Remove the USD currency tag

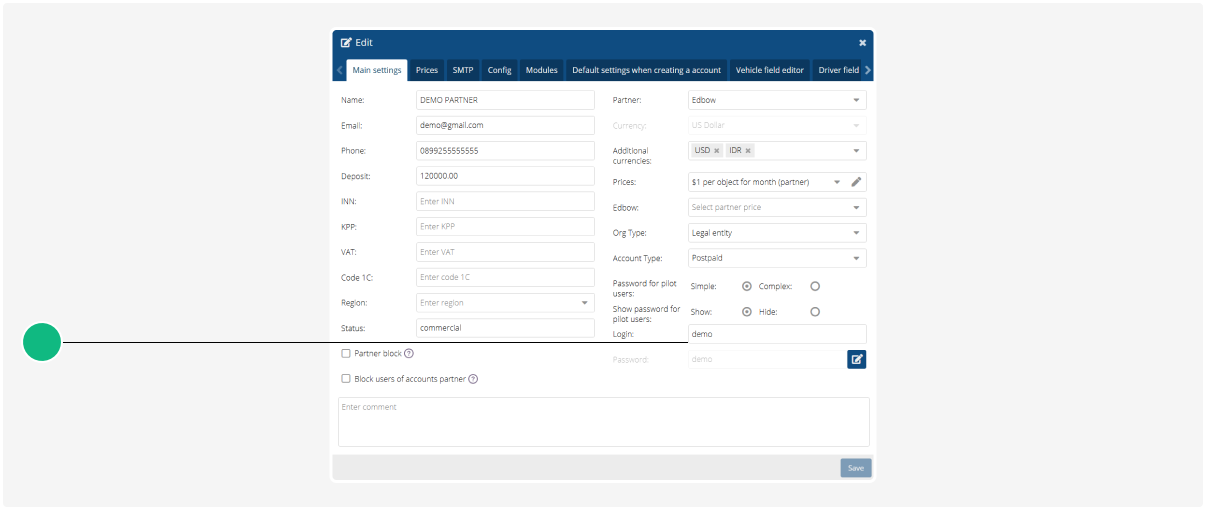(x=717, y=151)
